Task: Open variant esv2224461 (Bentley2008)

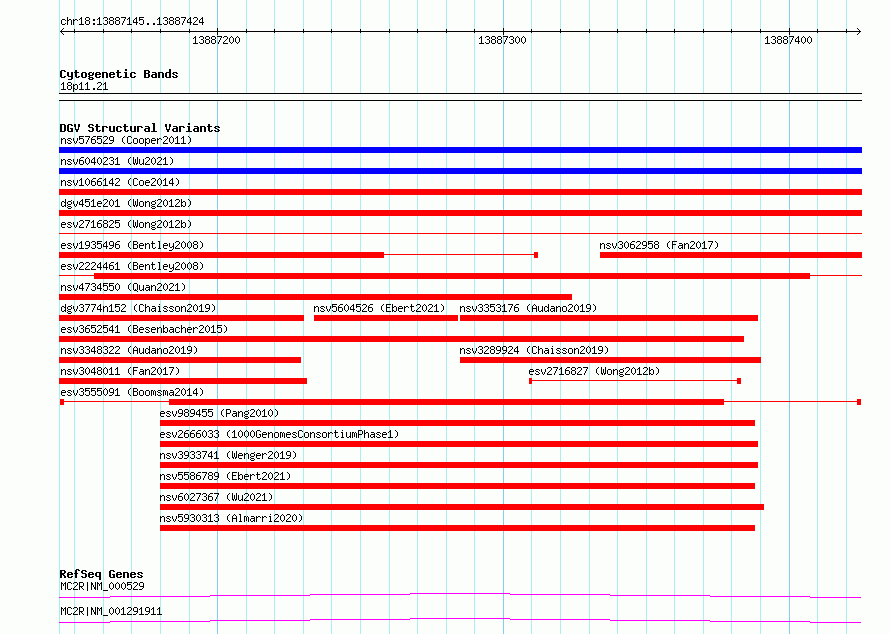Action: point(132,266)
